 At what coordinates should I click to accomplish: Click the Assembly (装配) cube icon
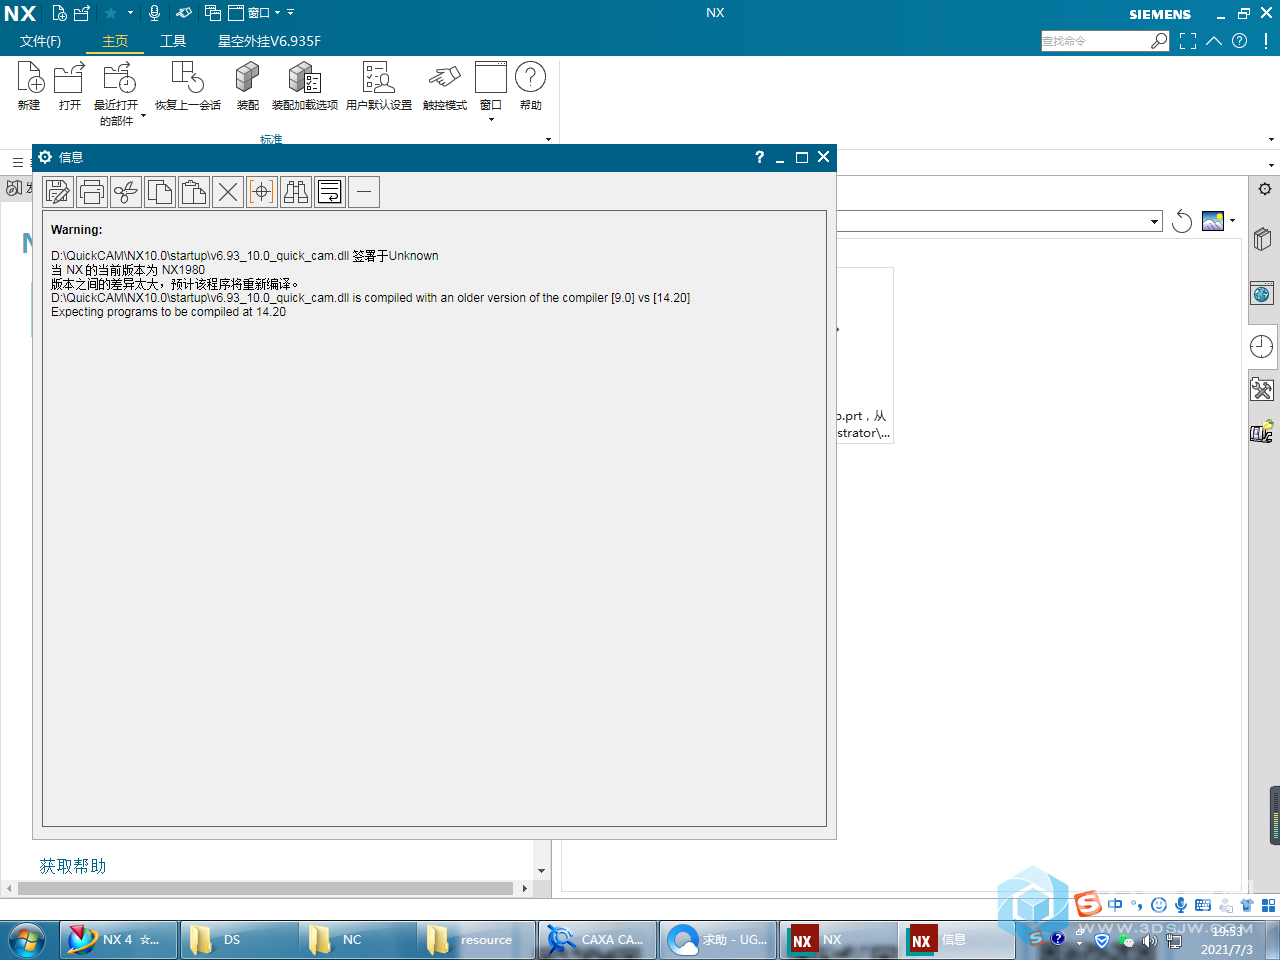(247, 78)
